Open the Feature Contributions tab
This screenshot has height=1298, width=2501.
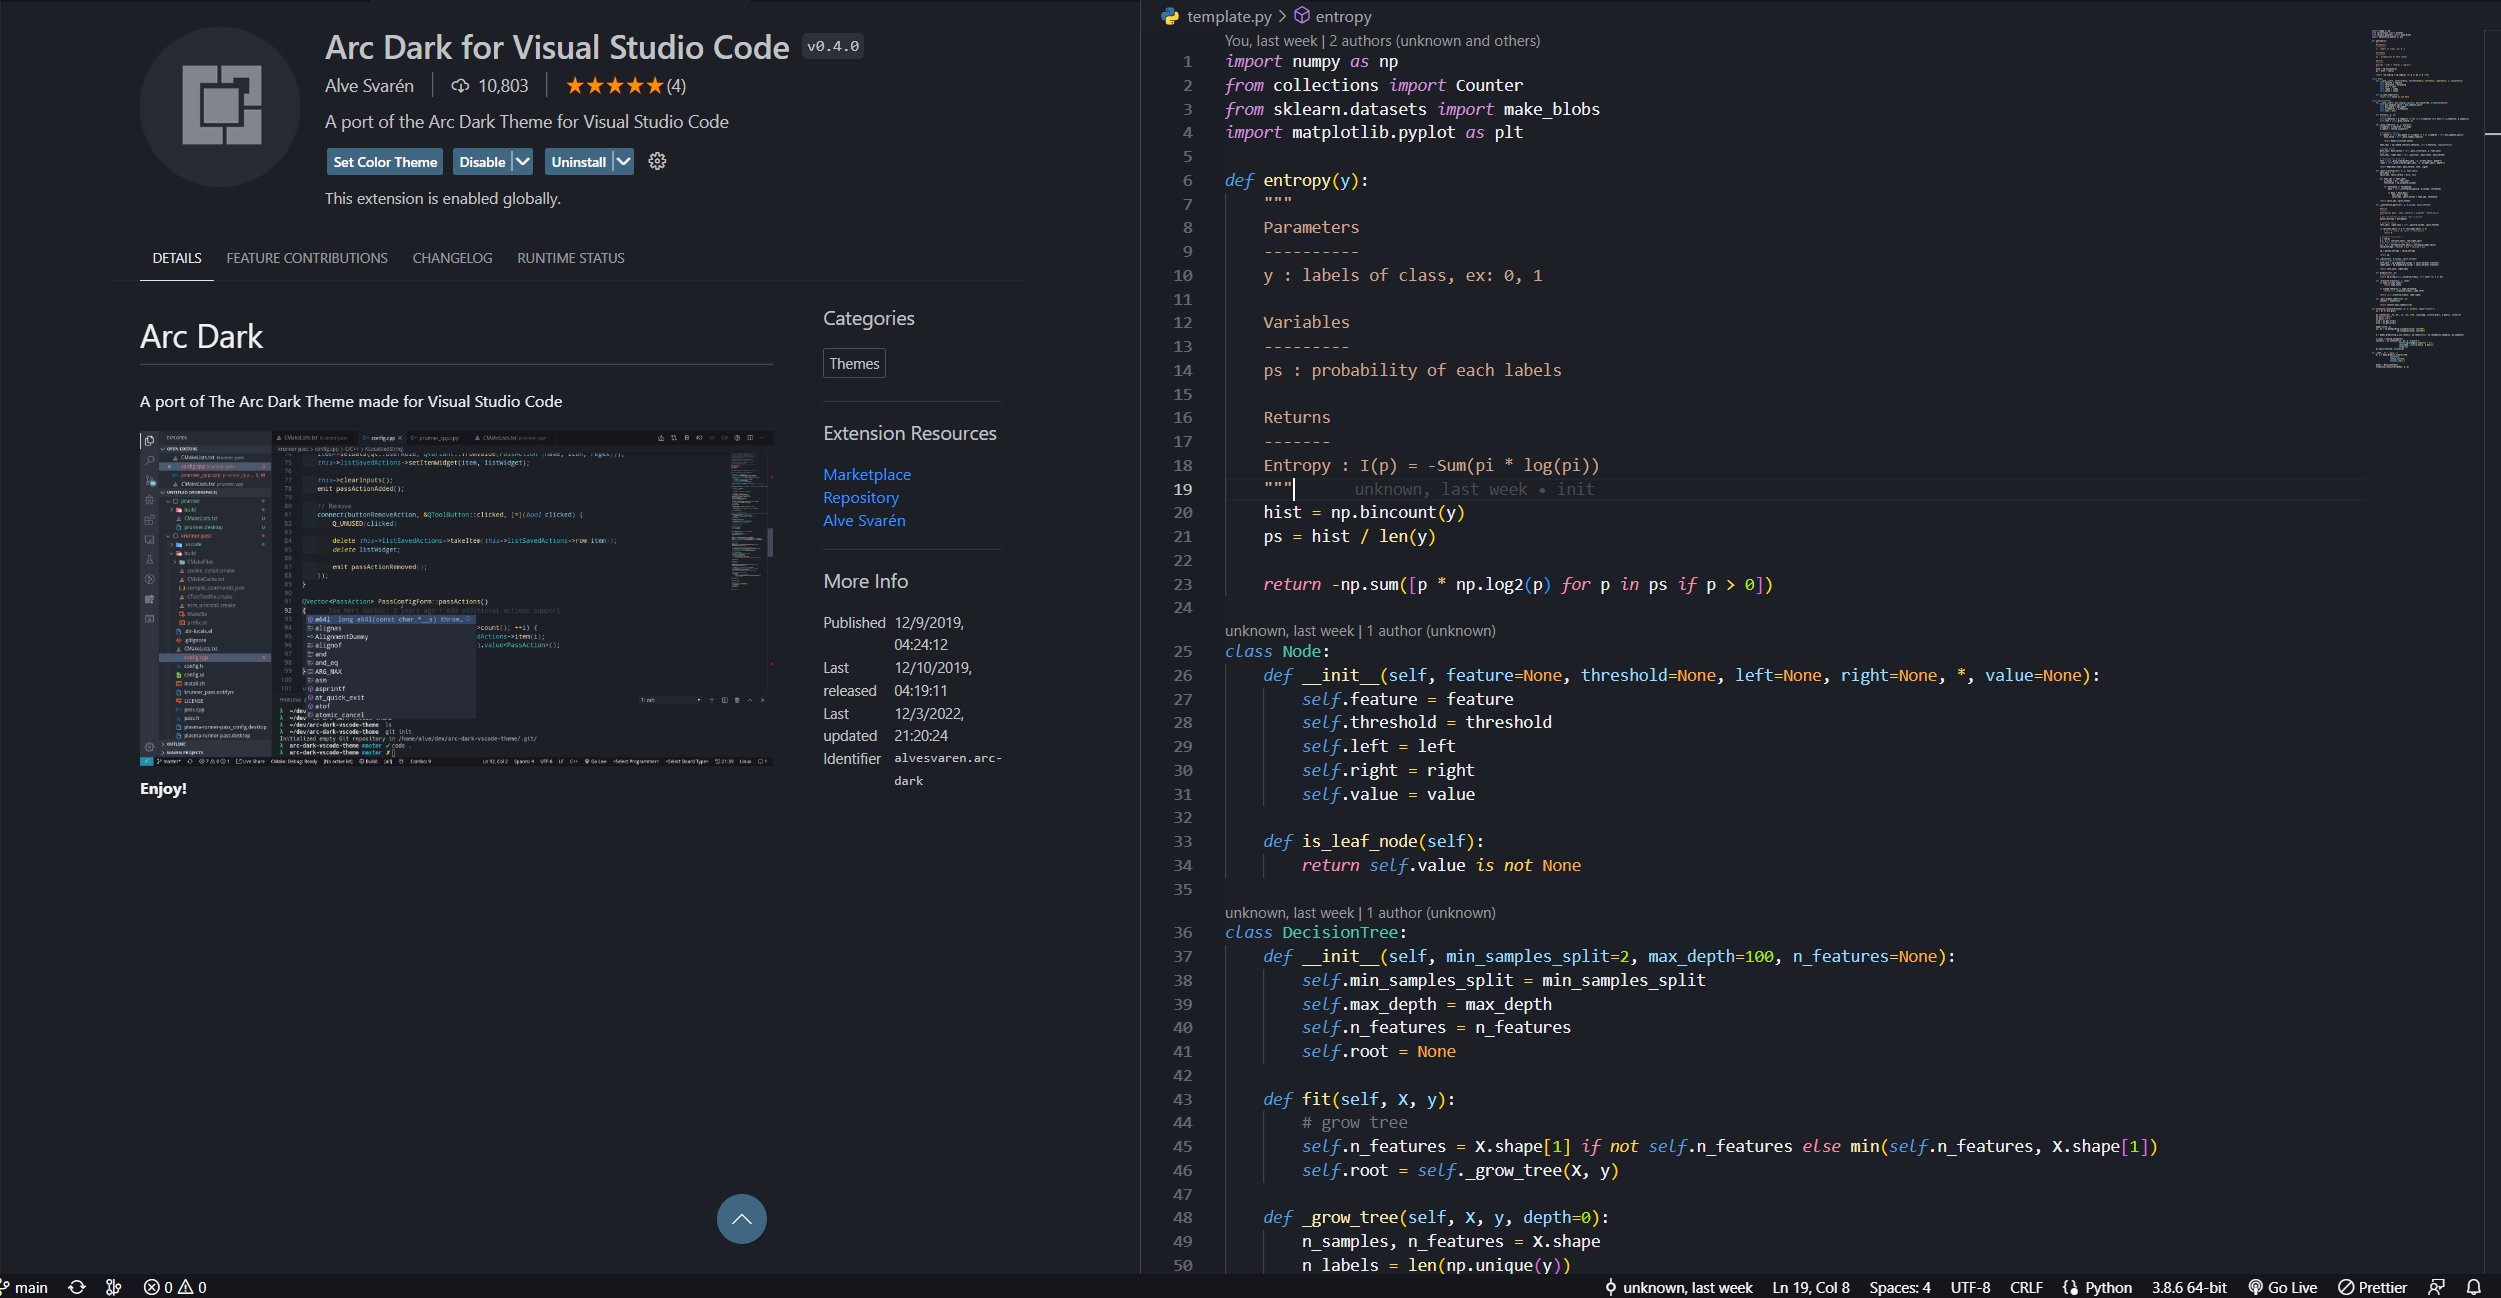coord(307,258)
